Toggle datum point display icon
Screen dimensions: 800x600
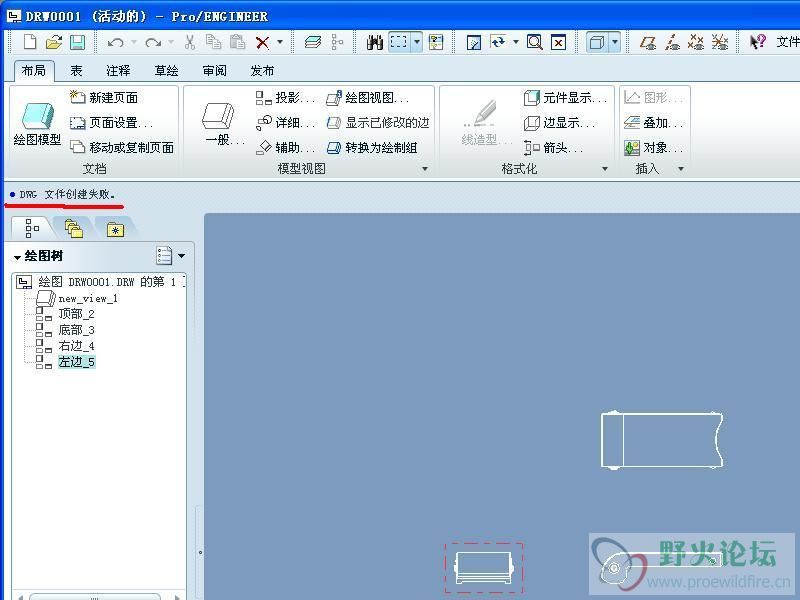[696, 42]
